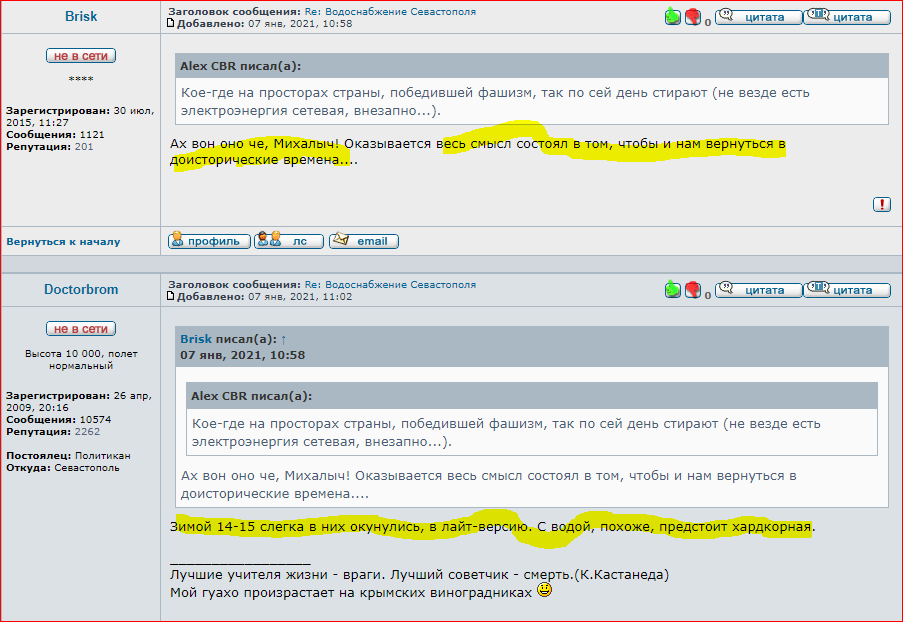The width and height of the screenshot is (903, 622).
Task: Click Doctorbrom's rank text Высота 10 000
Action: point(81,359)
